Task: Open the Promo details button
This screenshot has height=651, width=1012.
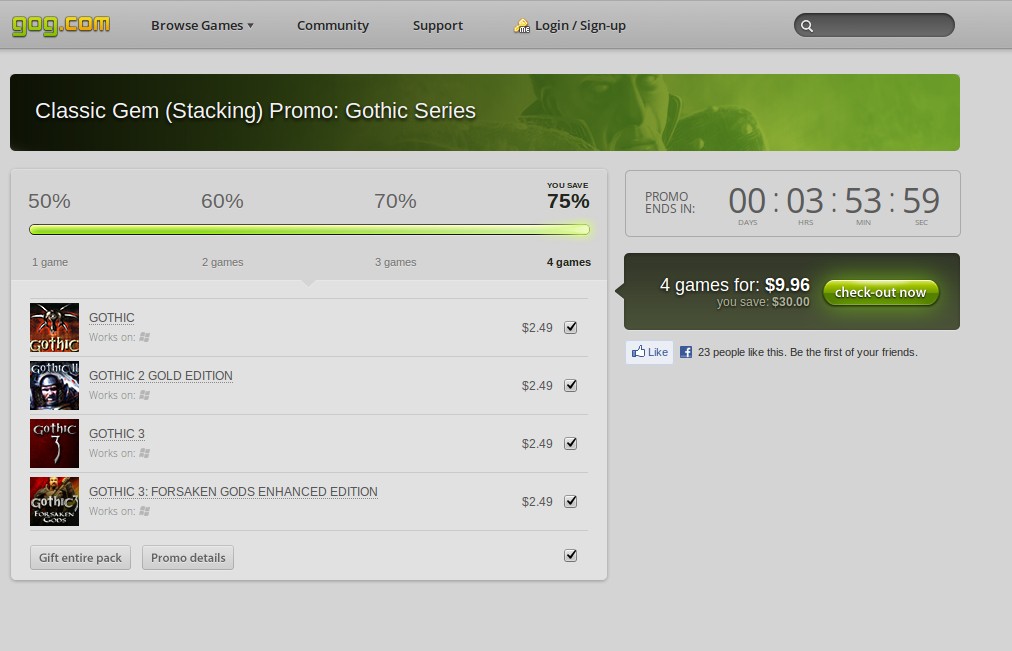Action: tap(188, 557)
